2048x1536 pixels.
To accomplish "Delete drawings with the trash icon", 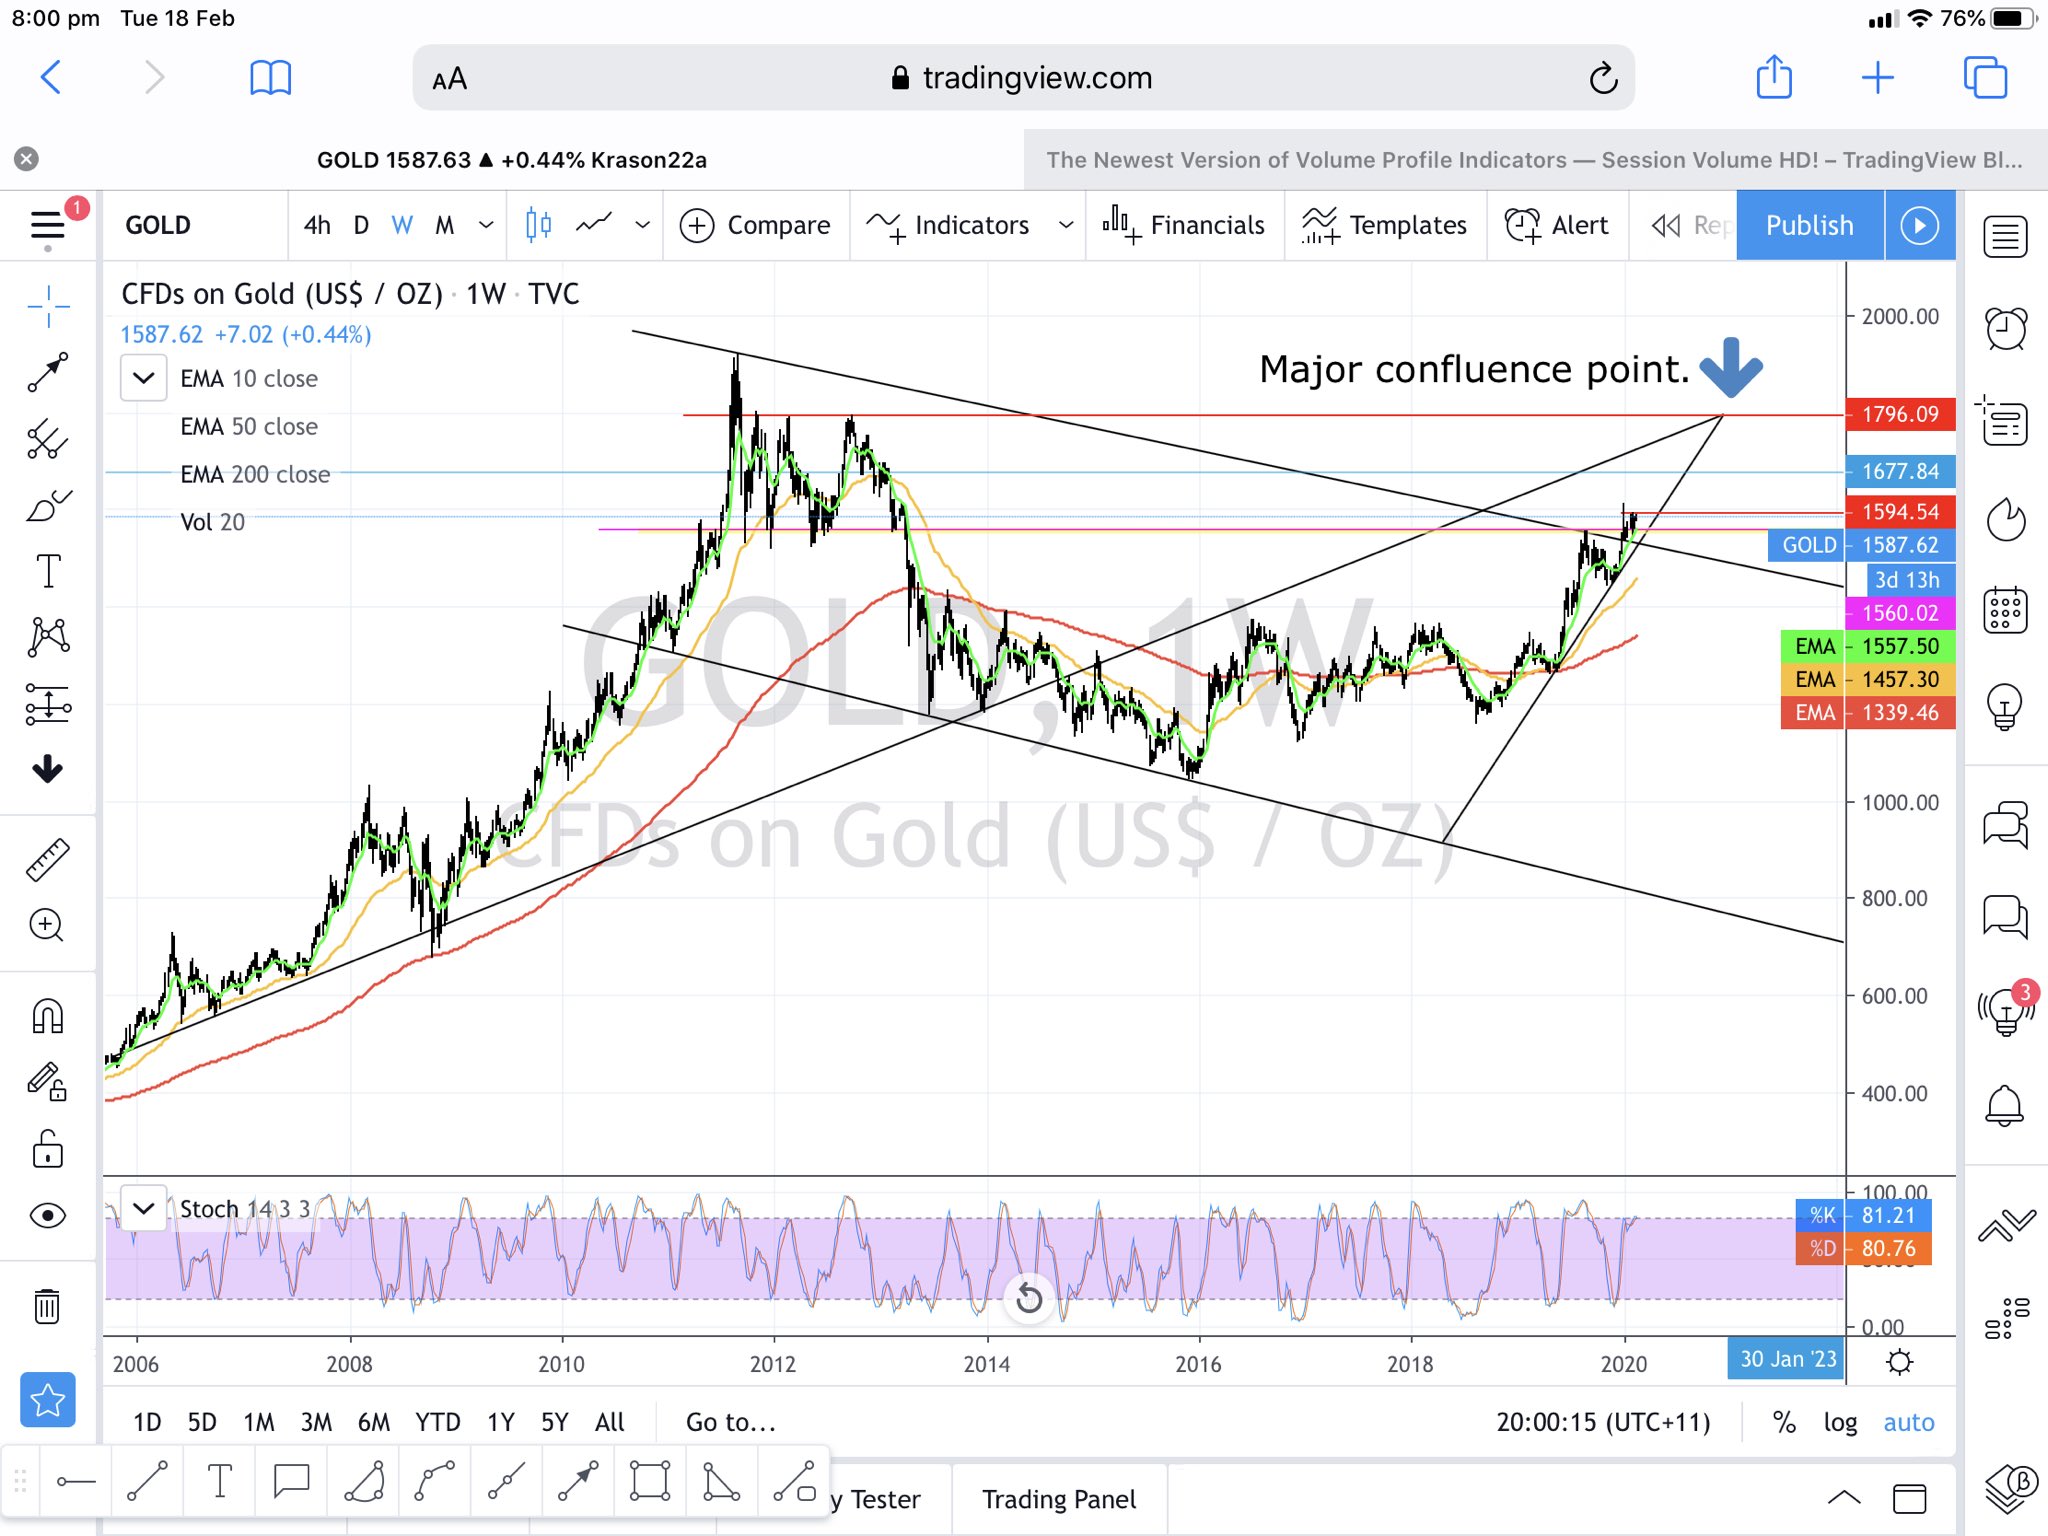I will tap(47, 1306).
